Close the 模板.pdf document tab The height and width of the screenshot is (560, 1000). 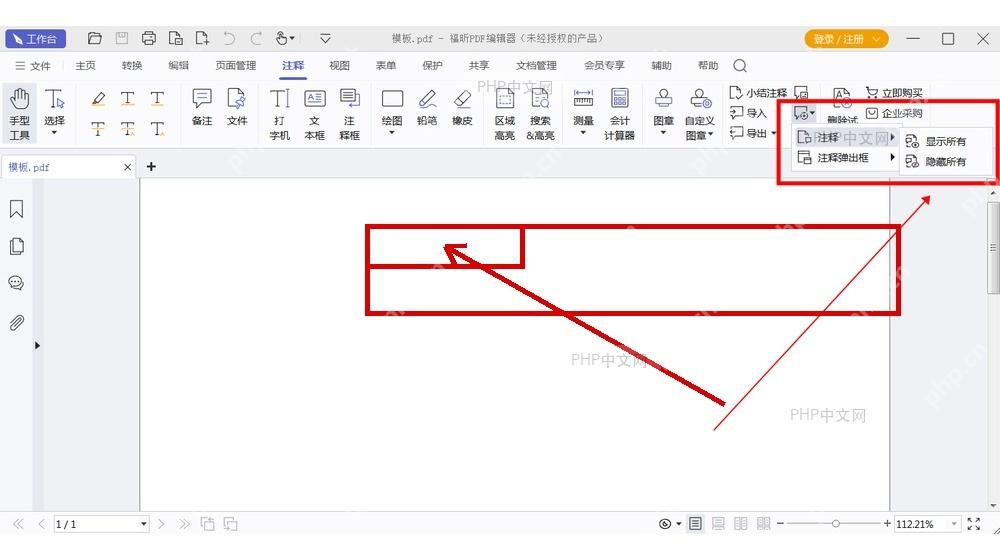tap(128, 167)
